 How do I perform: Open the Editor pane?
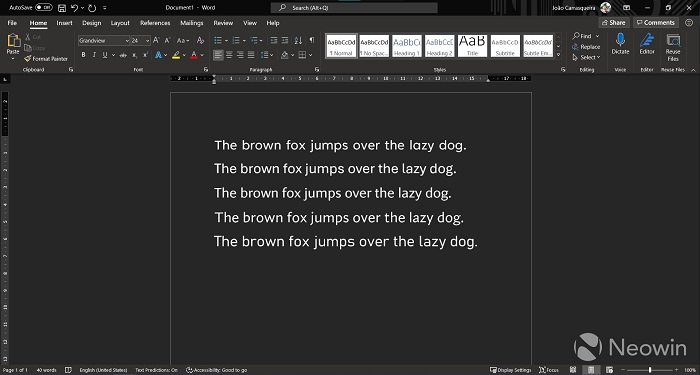[647, 44]
